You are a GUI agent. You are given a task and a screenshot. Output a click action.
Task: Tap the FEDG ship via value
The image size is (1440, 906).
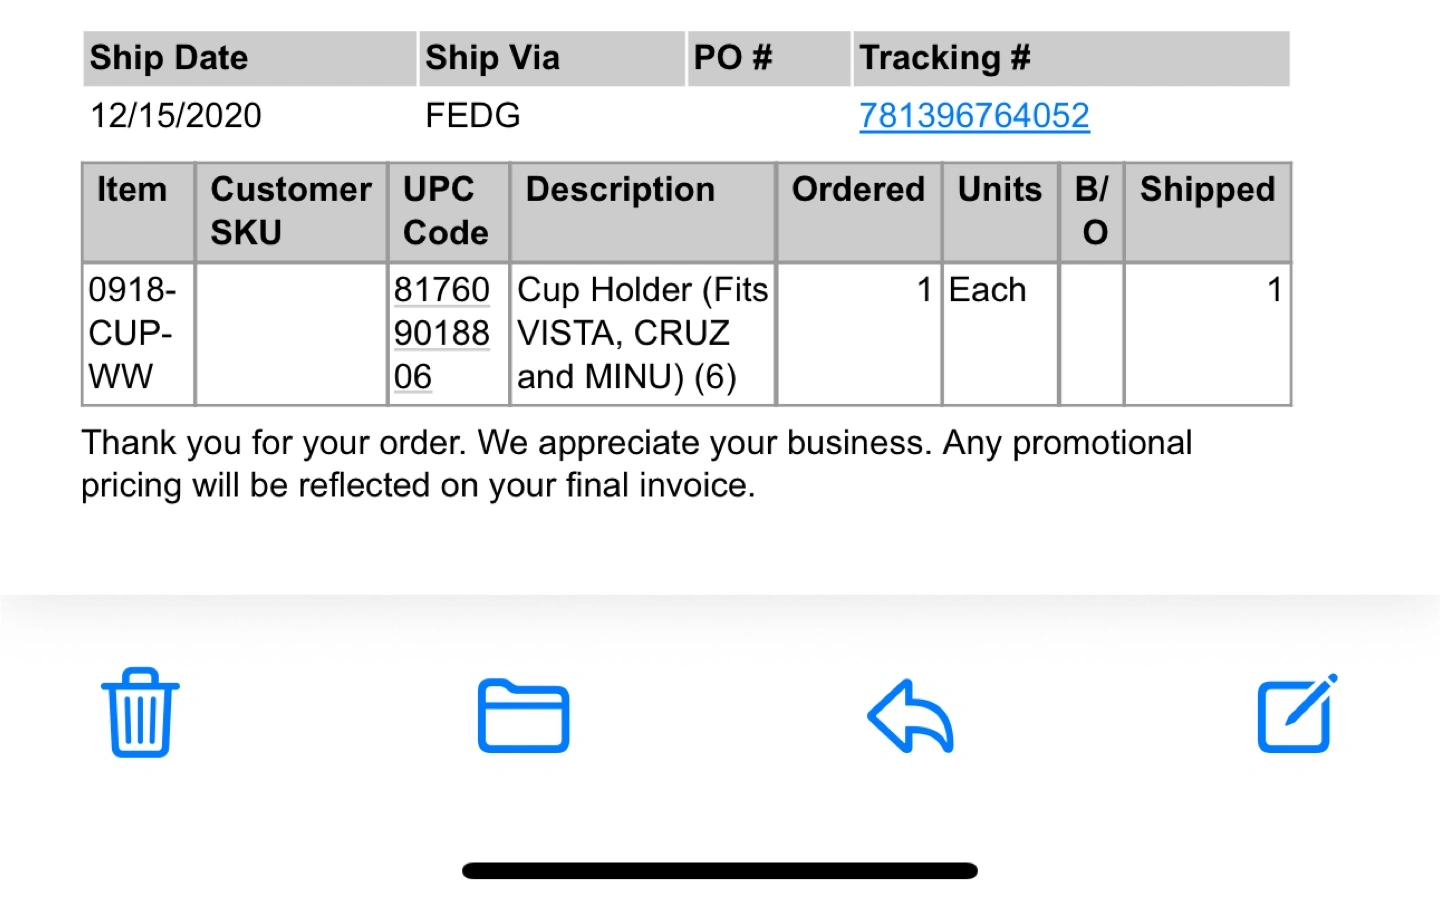[x=472, y=116]
